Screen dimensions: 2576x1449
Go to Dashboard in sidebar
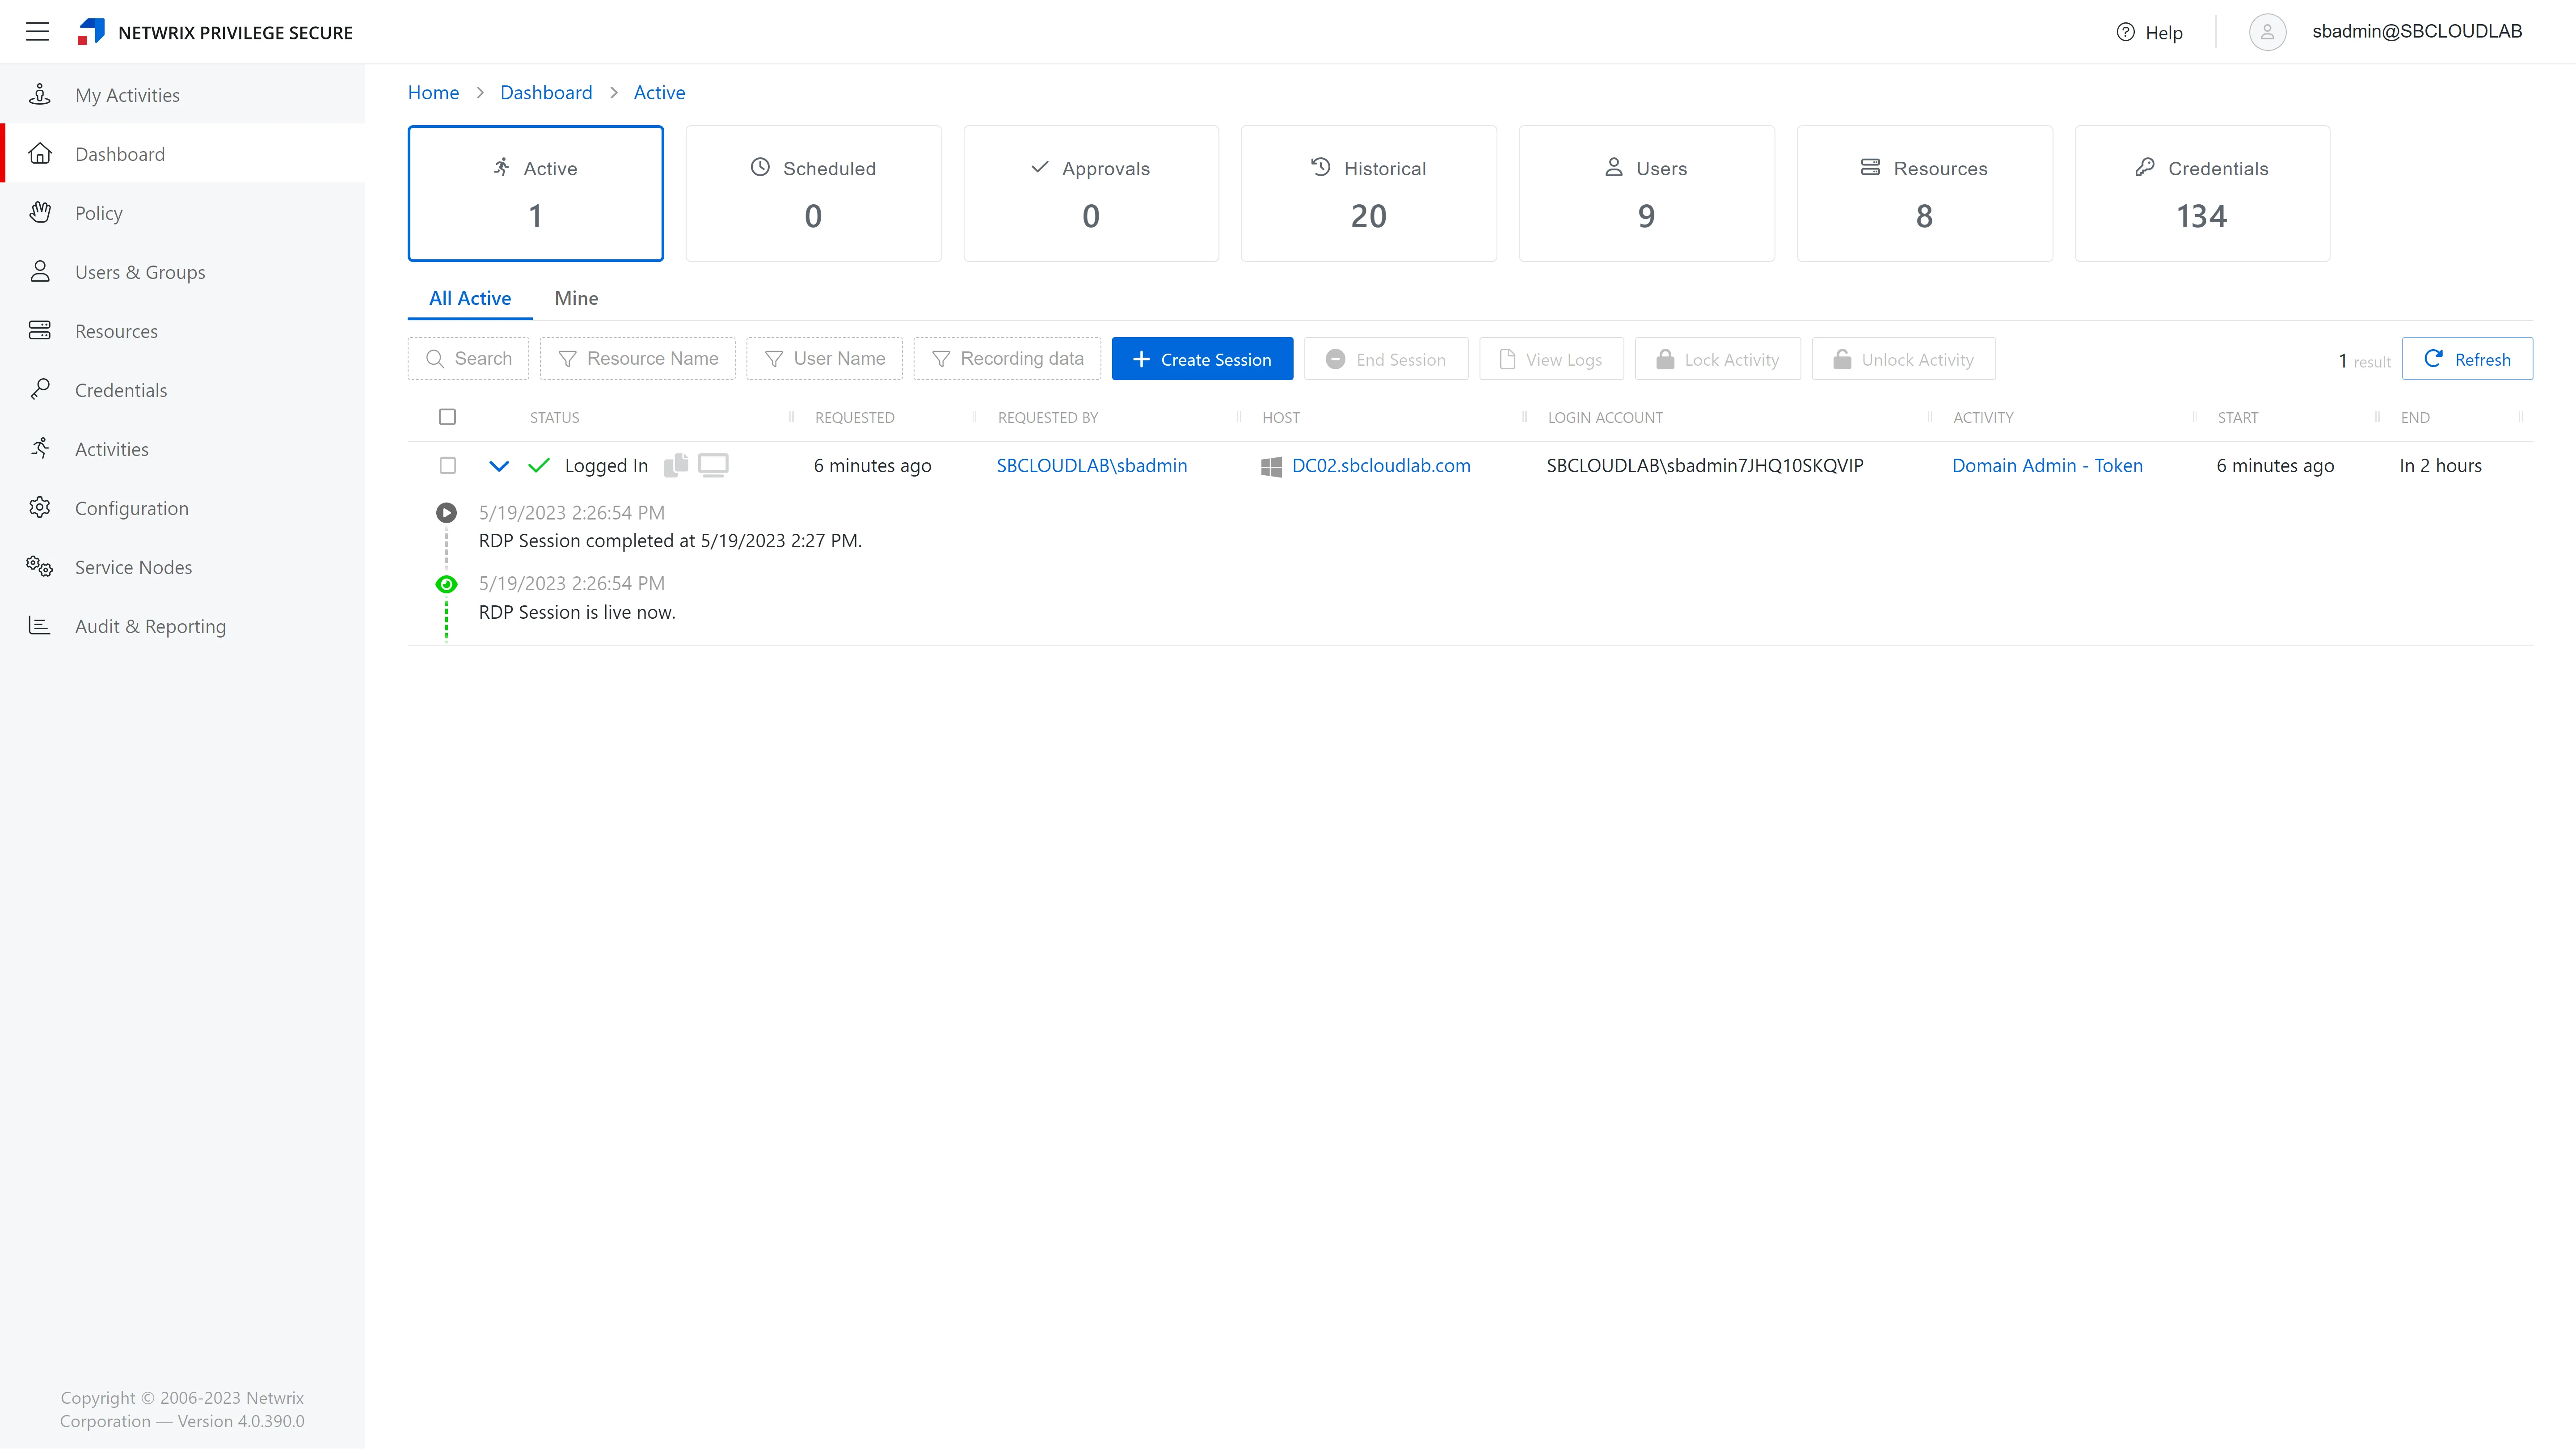[x=182, y=154]
